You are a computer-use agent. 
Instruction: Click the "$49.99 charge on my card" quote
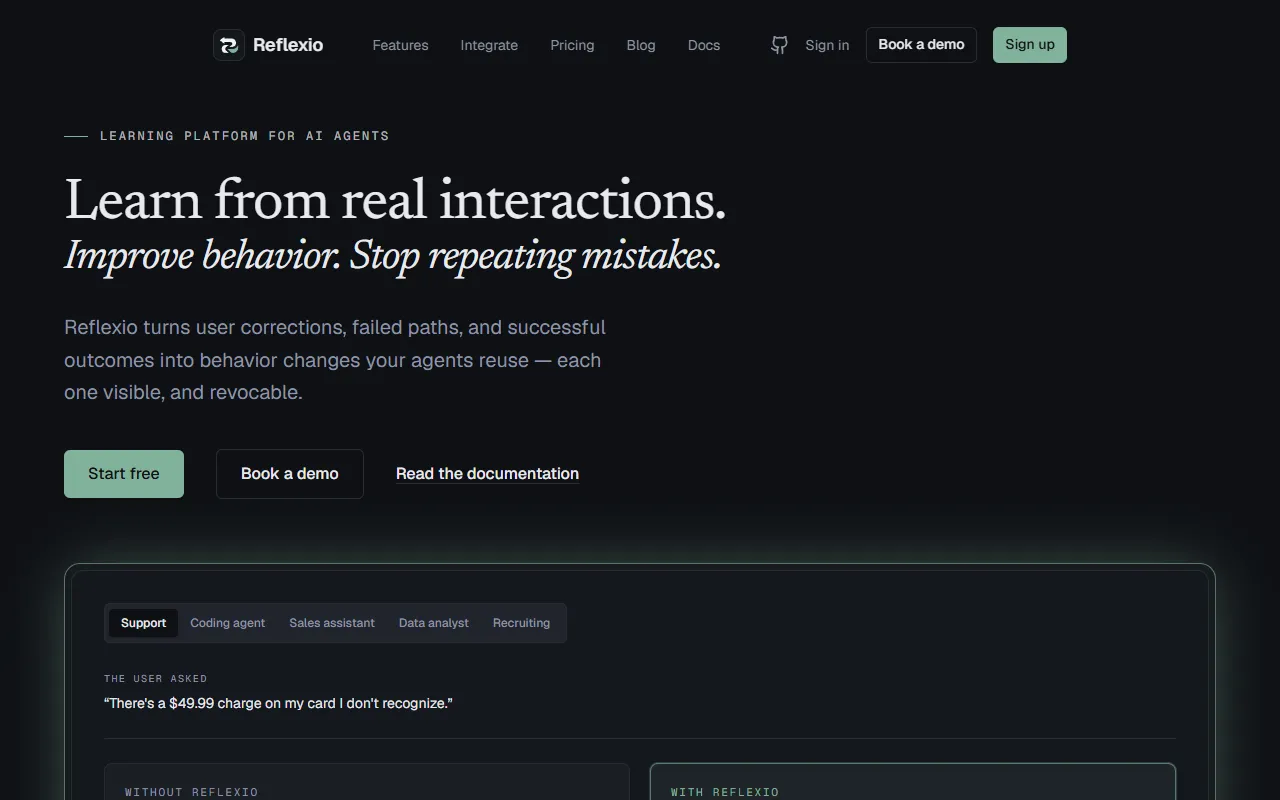[x=278, y=703]
